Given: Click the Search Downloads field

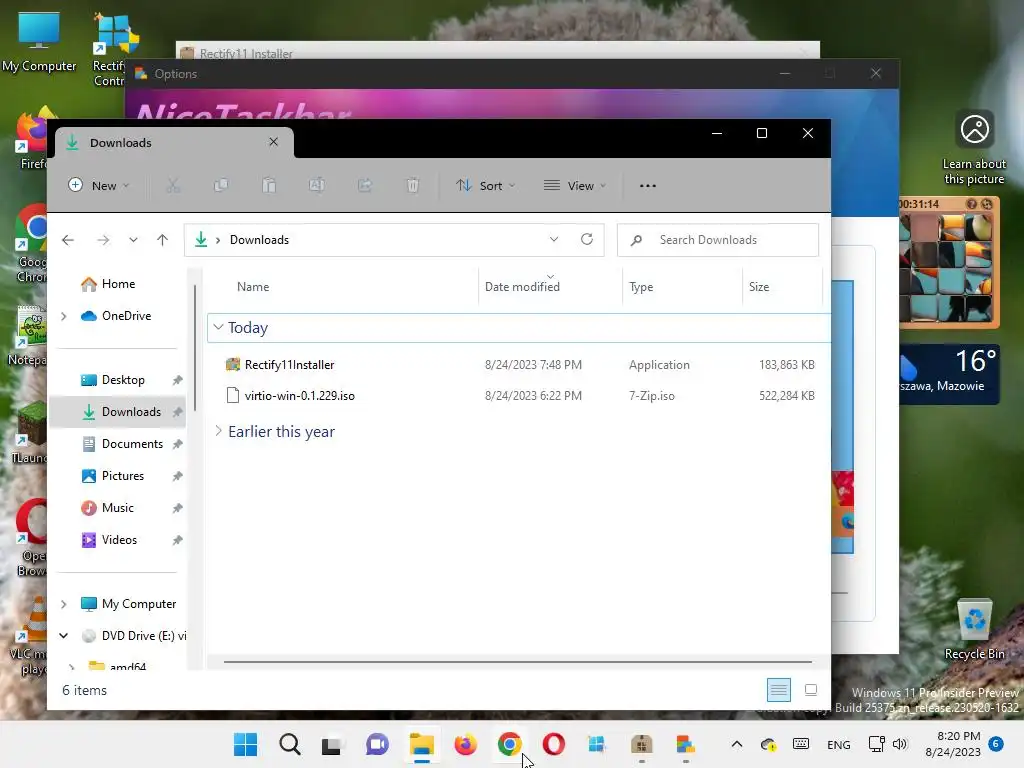Looking at the screenshot, I should point(718,240).
